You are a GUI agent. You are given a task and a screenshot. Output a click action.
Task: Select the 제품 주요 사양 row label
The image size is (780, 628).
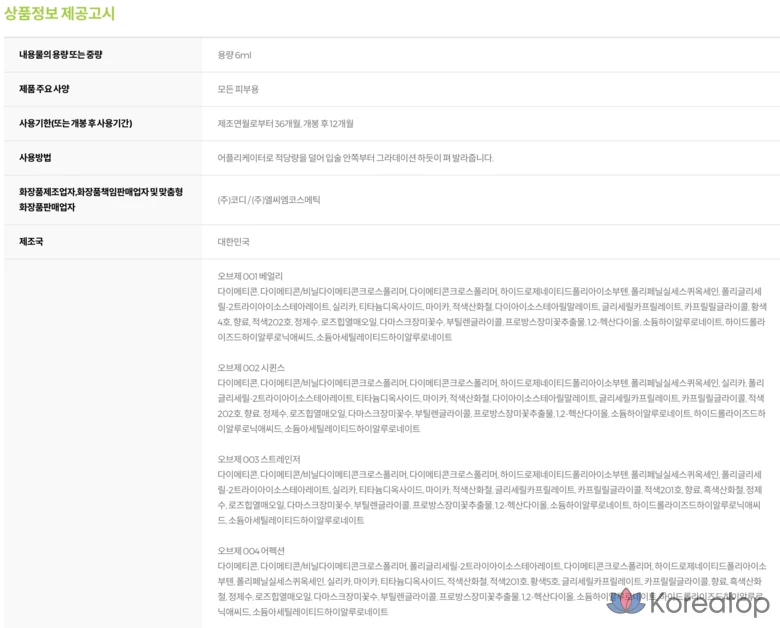click(44, 89)
